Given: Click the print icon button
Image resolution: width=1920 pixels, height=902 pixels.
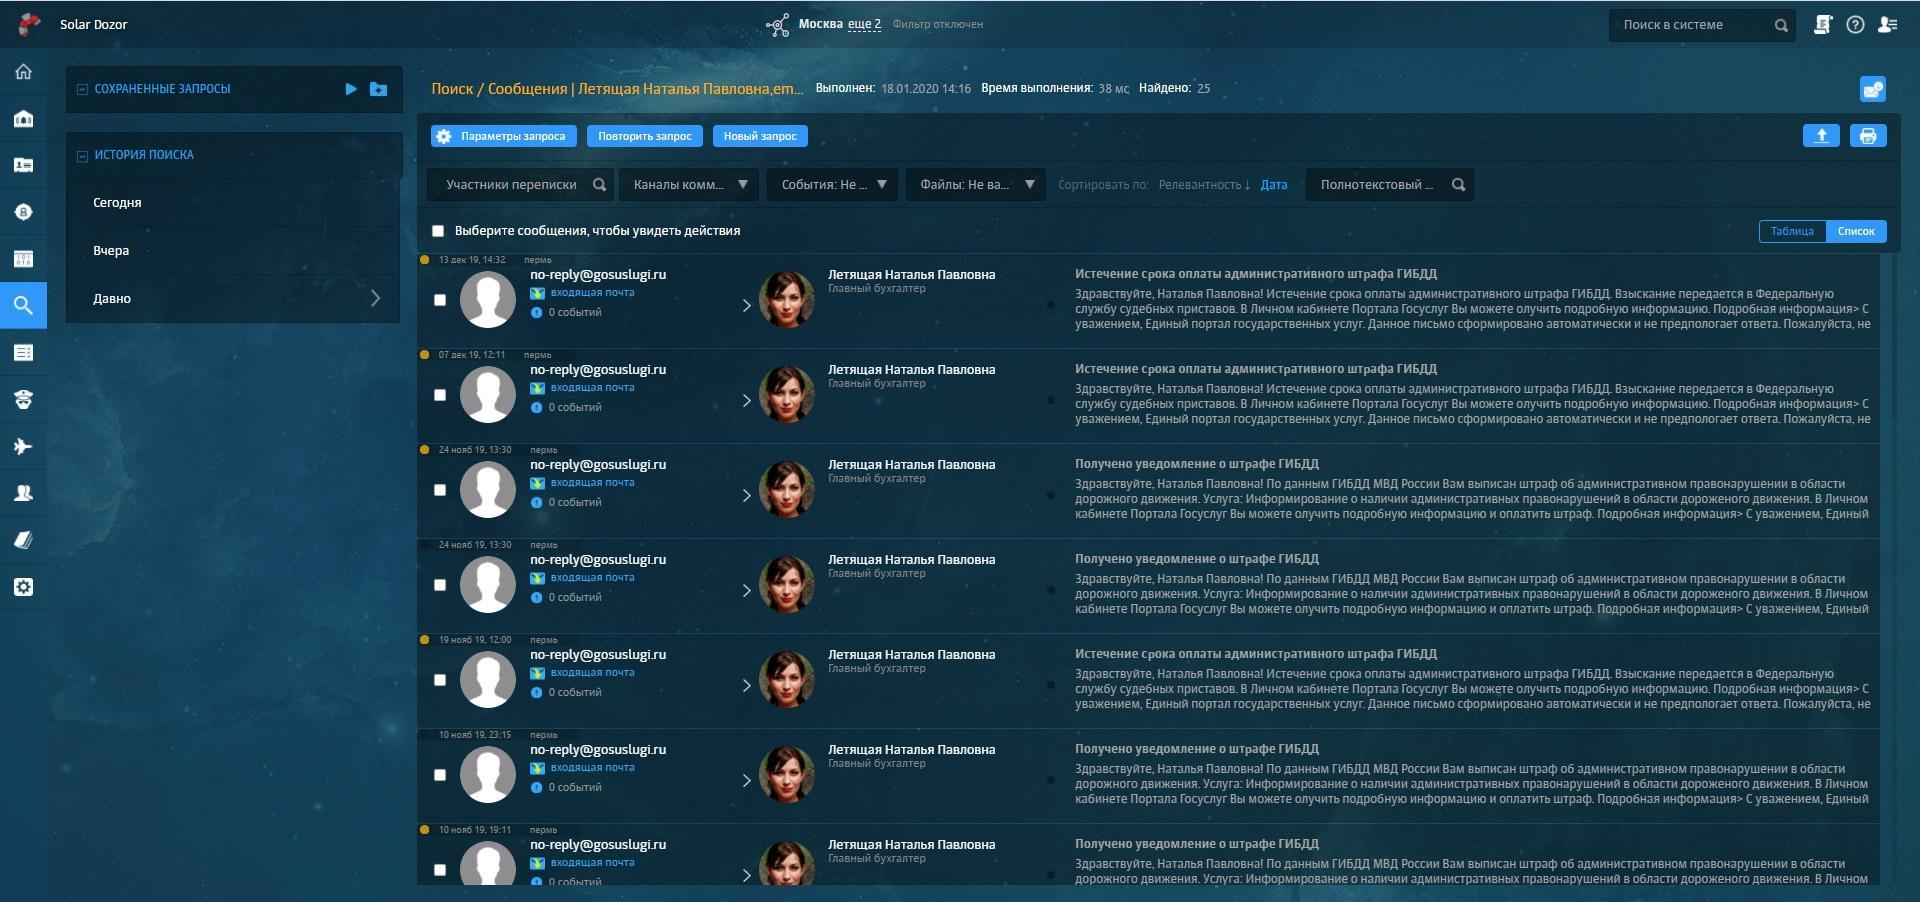Looking at the screenshot, I should pos(1867,136).
